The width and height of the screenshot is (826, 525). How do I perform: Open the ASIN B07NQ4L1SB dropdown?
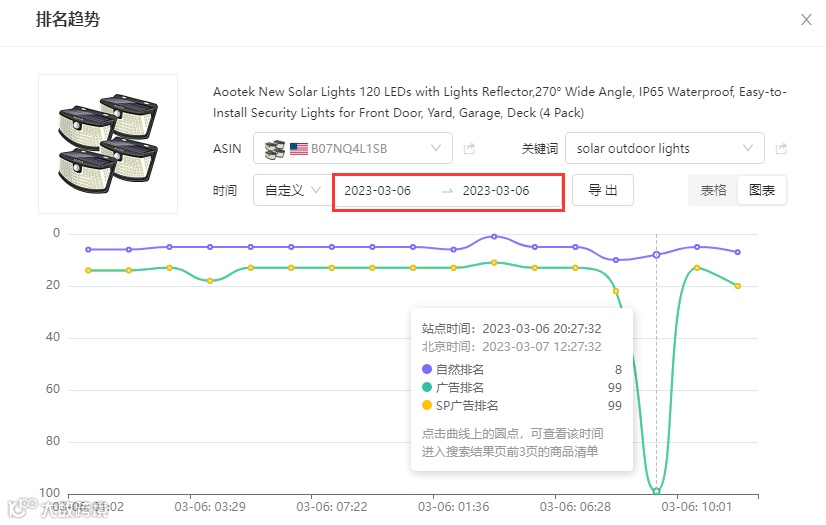pos(352,148)
